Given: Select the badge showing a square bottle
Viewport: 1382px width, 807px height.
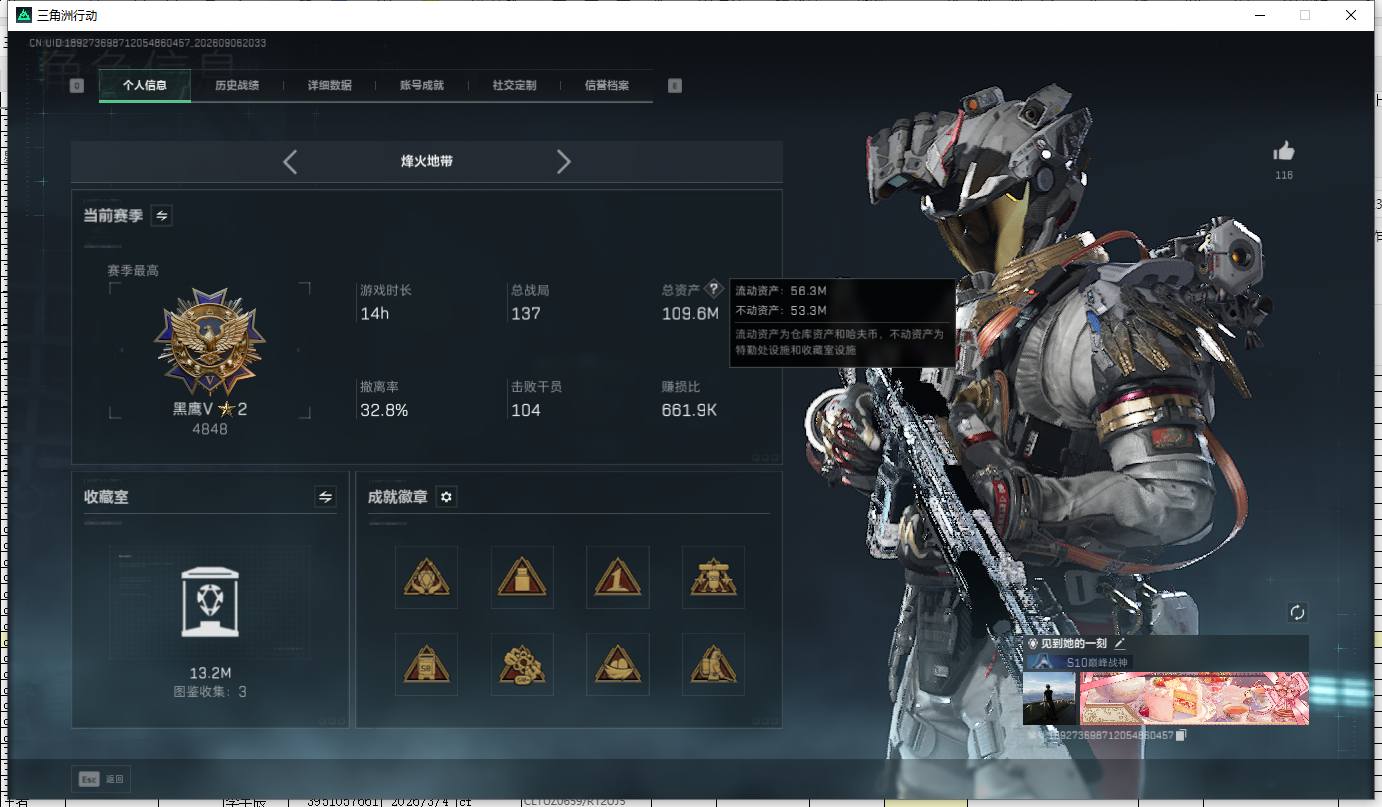Looking at the screenshot, I should 522,577.
